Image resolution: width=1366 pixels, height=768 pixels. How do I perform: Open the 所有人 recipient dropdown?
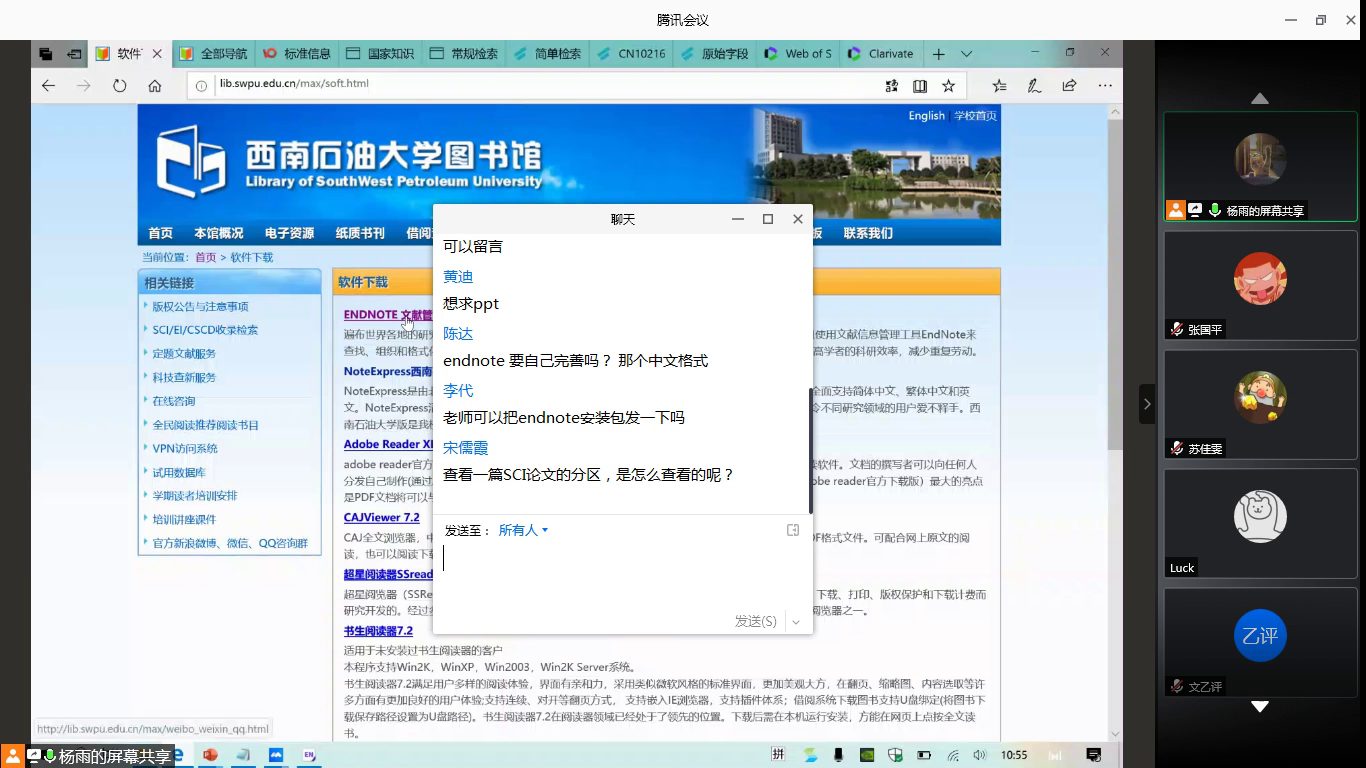click(523, 530)
